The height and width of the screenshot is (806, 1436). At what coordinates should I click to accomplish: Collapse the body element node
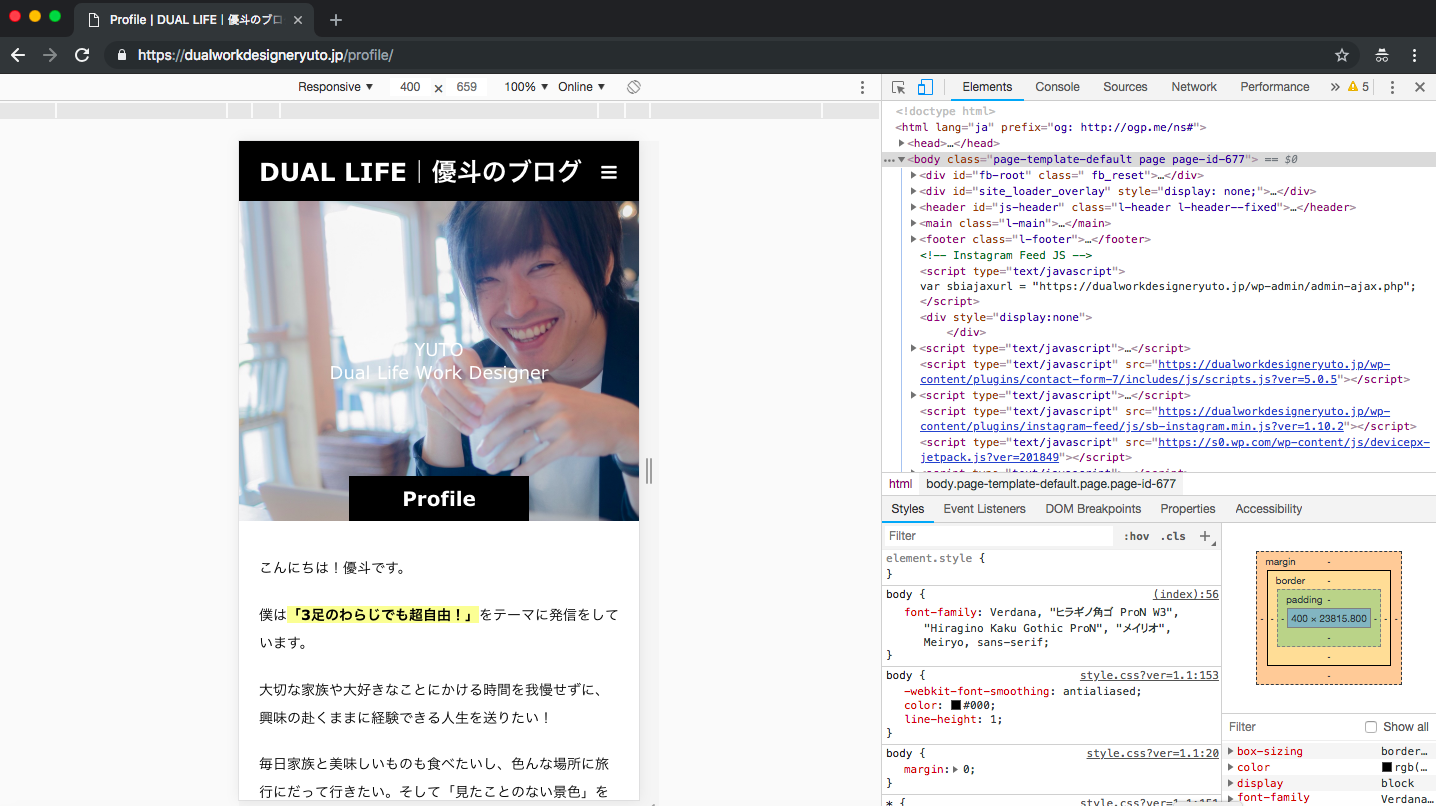(x=901, y=160)
